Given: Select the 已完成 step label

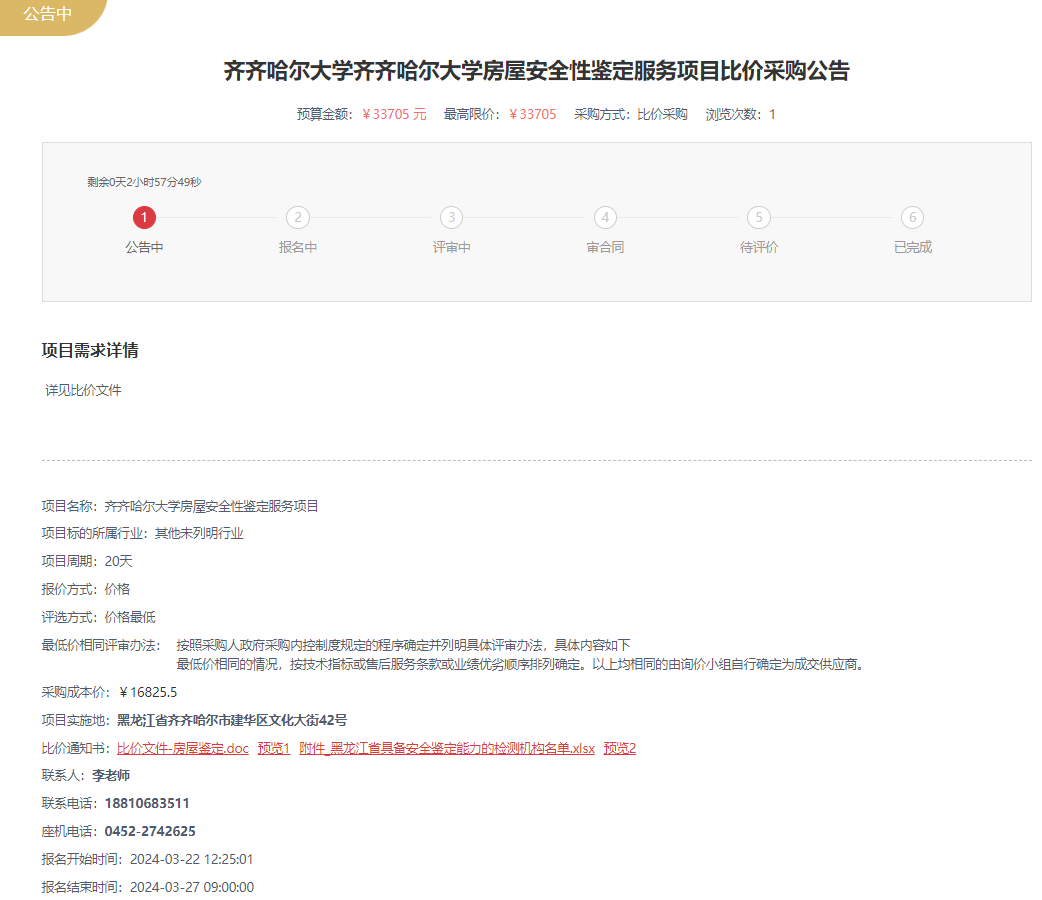Looking at the screenshot, I should click(x=912, y=247).
